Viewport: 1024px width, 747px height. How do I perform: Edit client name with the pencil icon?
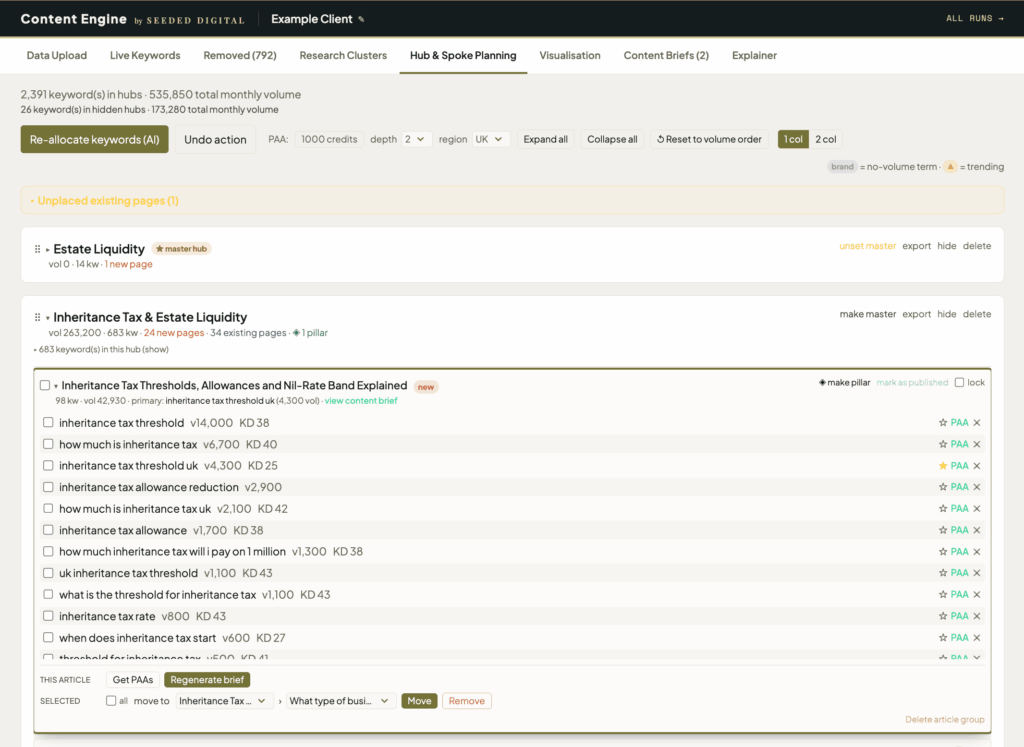(x=361, y=20)
